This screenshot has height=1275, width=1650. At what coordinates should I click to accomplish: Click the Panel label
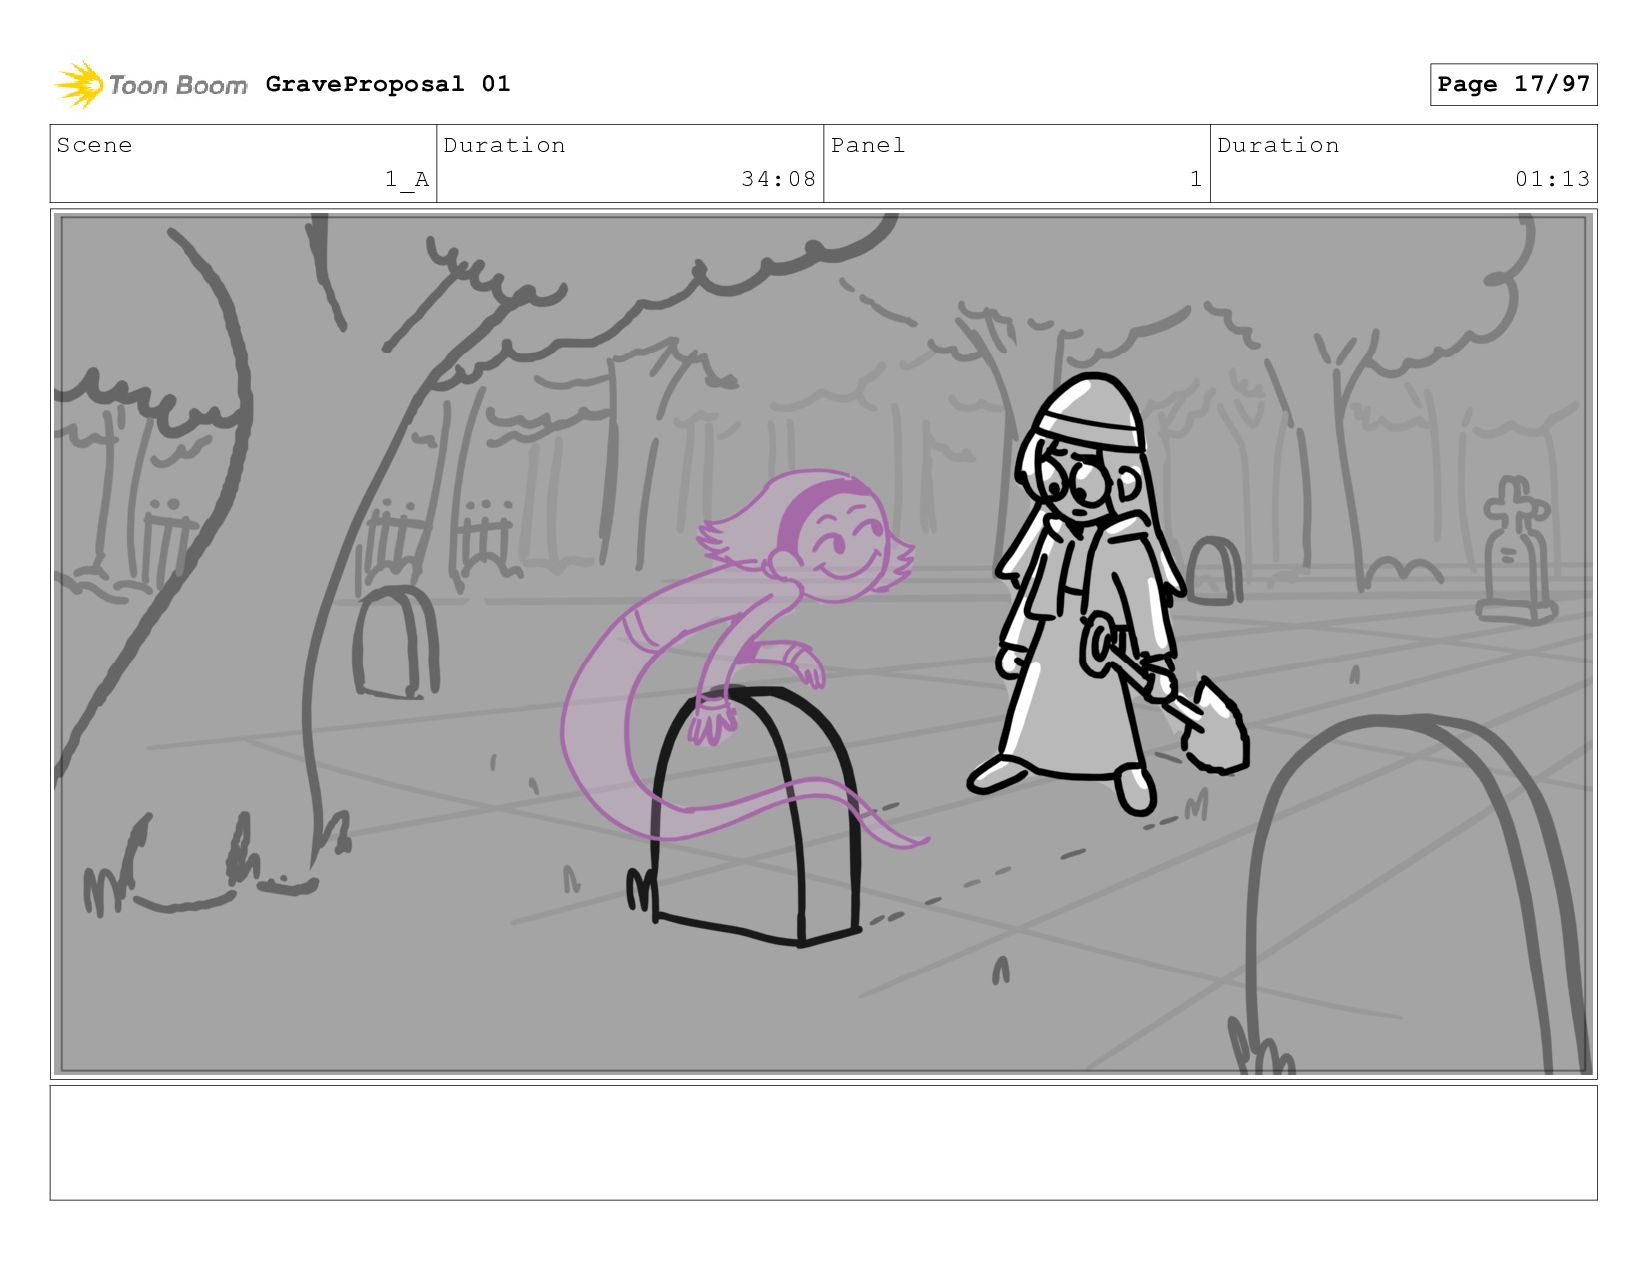tap(868, 145)
